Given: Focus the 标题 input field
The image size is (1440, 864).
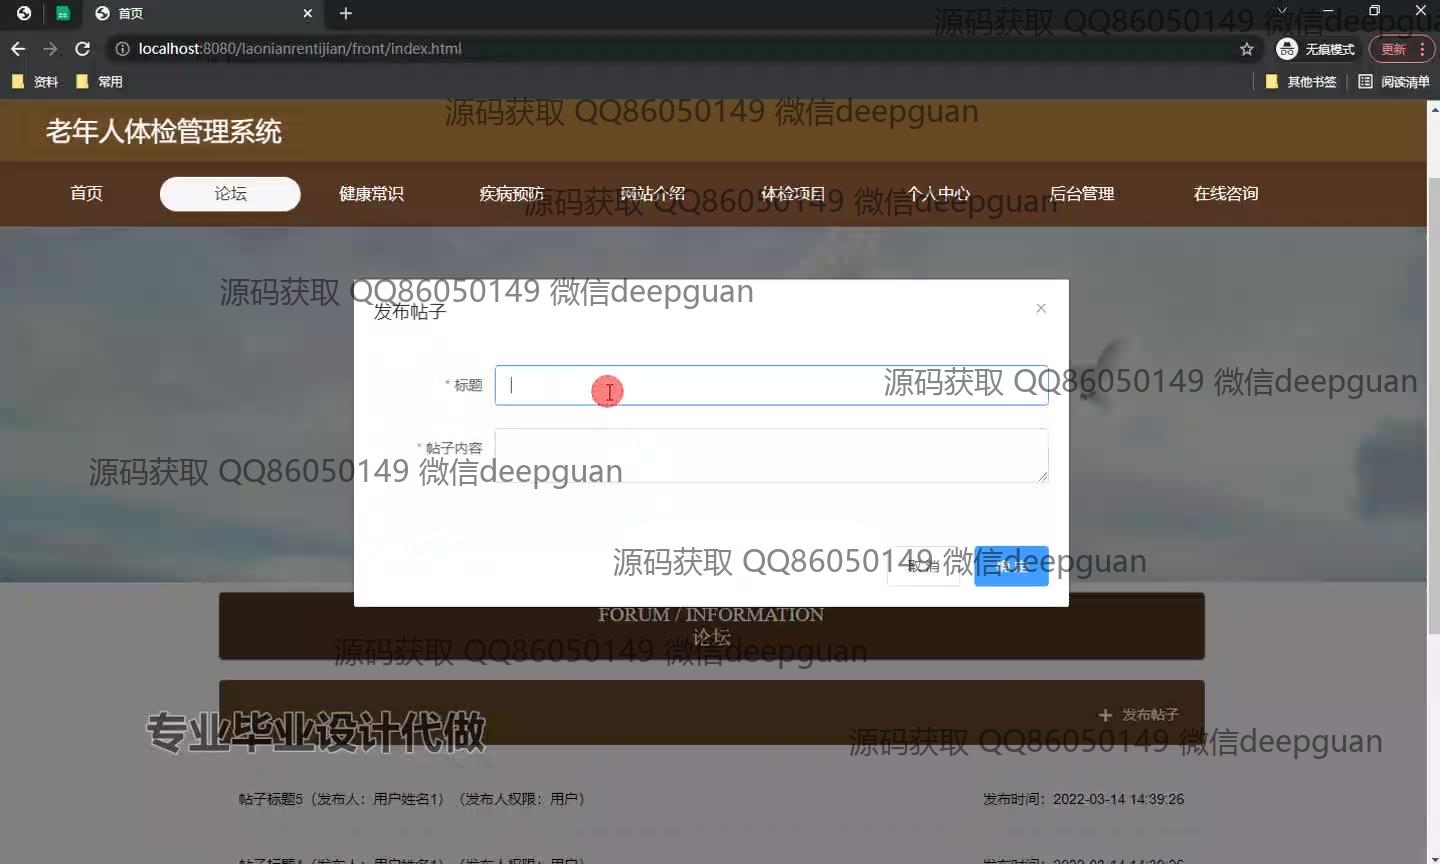Looking at the screenshot, I should [x=770, y=385].
